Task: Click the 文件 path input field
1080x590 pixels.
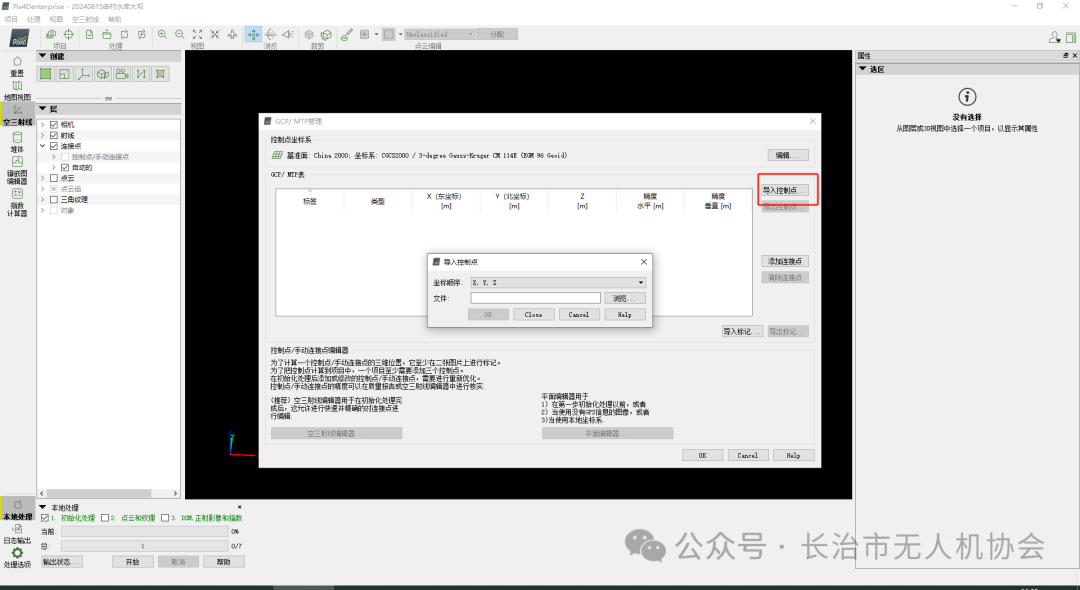Action: click(535, 298)
